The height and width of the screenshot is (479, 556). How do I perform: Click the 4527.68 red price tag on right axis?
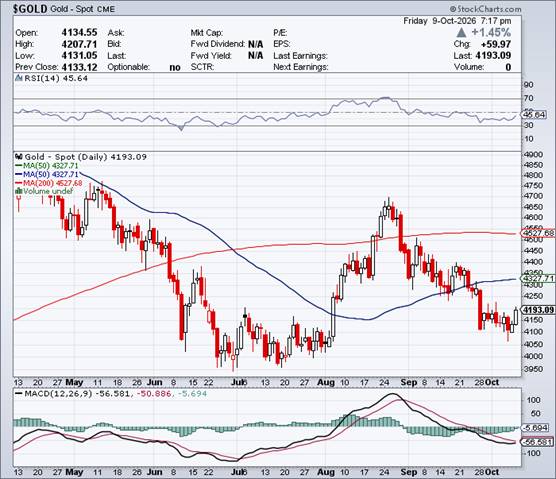tap(538, 233)
